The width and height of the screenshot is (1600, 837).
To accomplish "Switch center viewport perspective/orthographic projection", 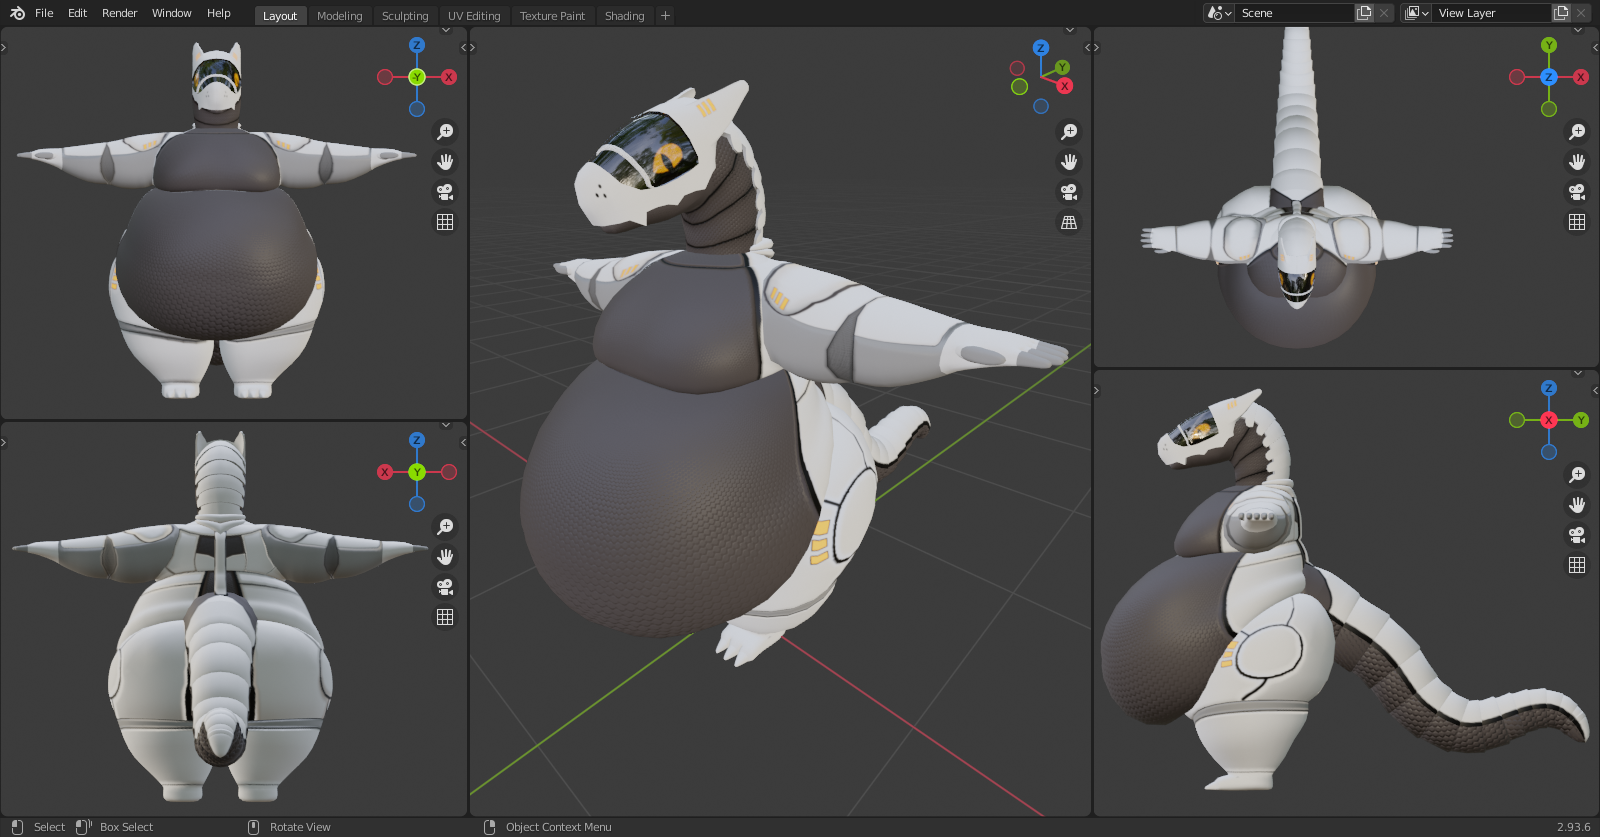I will [x=1069, y=222].
